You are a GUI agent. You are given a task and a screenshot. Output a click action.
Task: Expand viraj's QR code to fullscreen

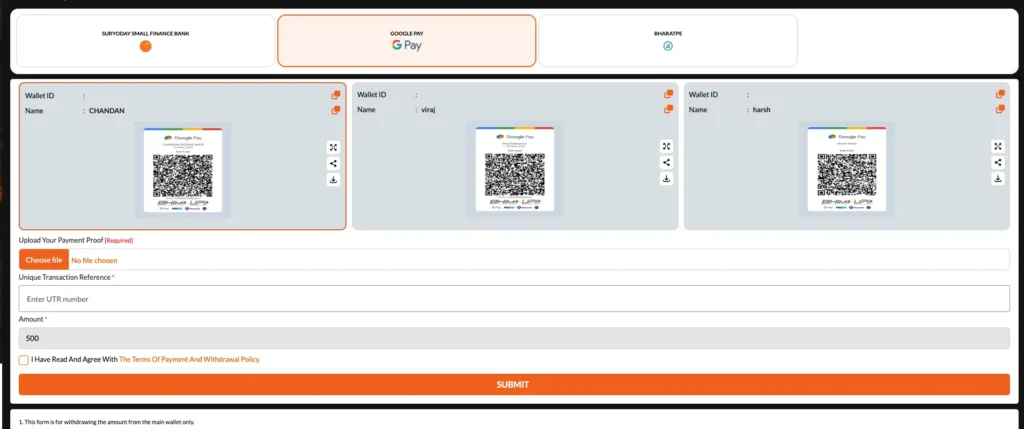coord(666,146)
